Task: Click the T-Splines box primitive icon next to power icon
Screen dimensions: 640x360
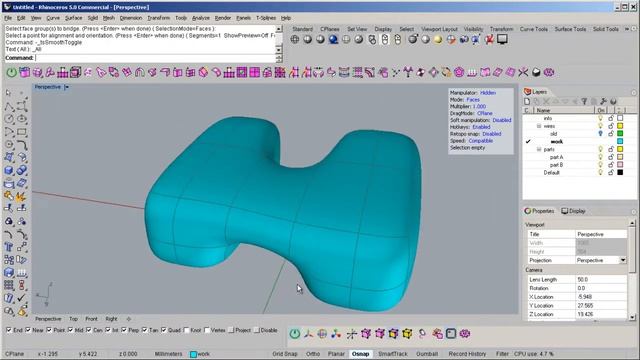Action: [x=24, y=73]
